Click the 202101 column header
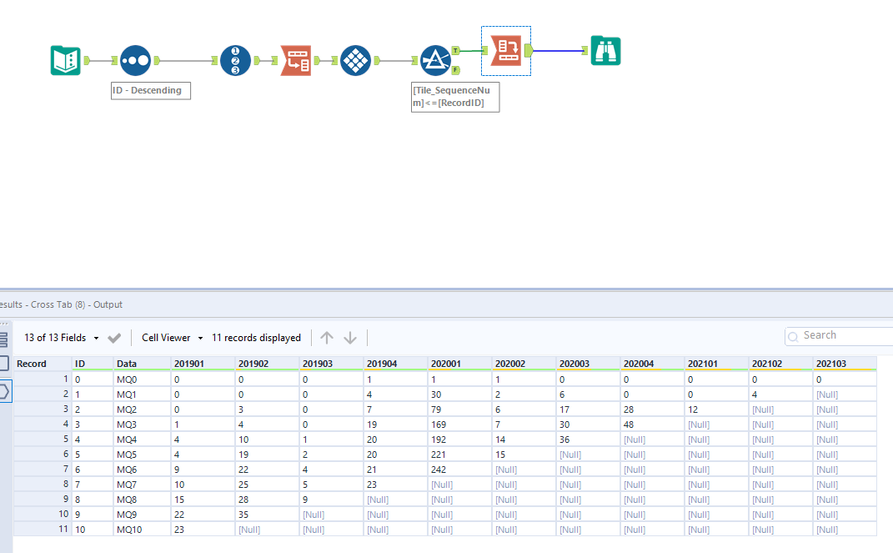 [717, 363]
